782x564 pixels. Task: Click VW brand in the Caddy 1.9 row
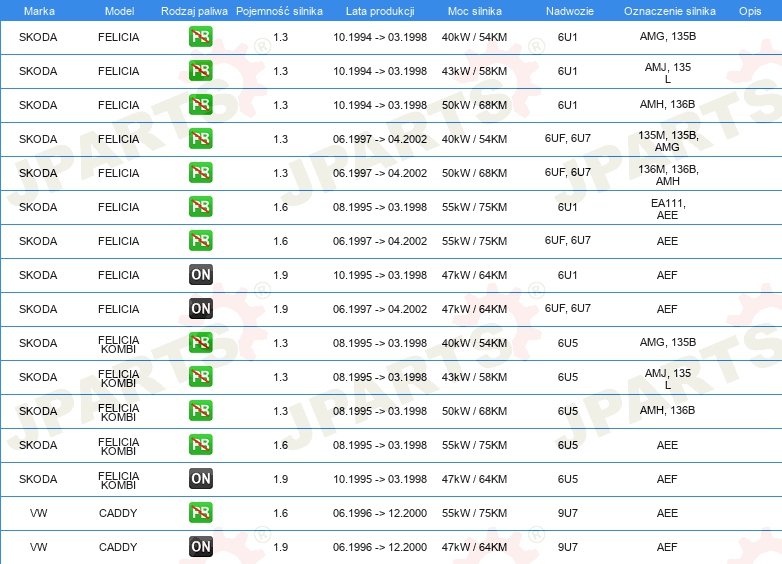[x=38, y=547]
